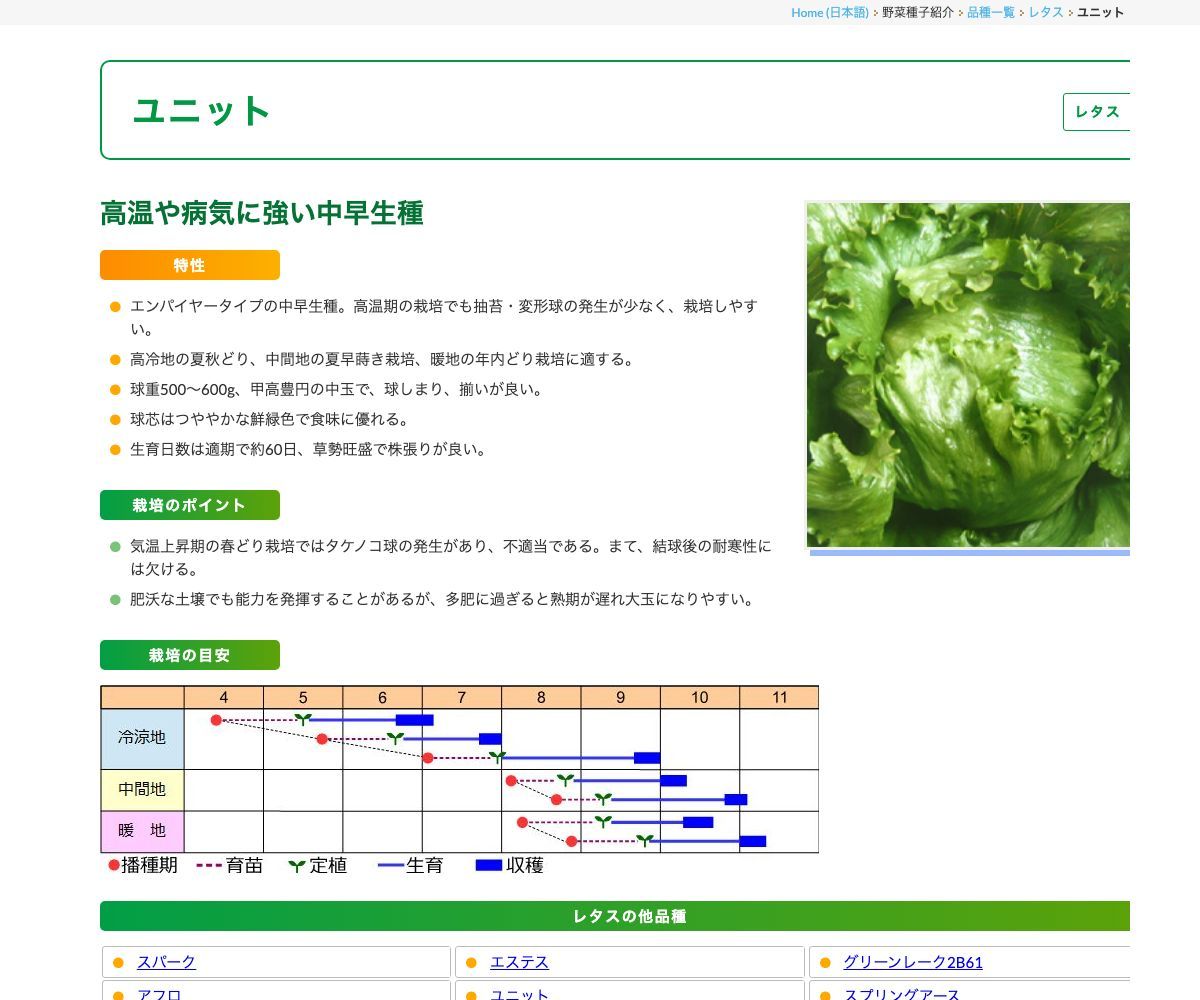Click the orange bullet beside エンパイヤータイプ item
Image resolution: width=1200 pixels, height=1000 pixels.
tap(114, 307)
